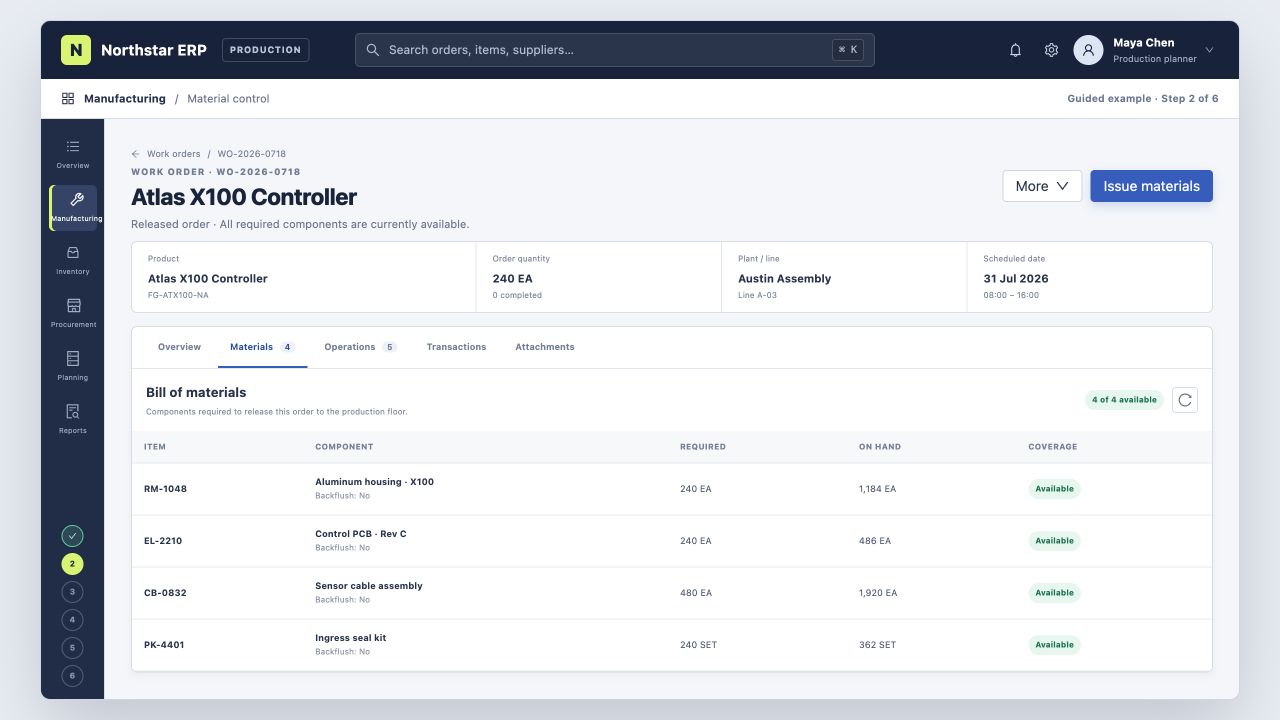Select Manufacturing in the left sidebar
Screen dimensions: 1280x720
pyautogui.click(x=73, y=208)
